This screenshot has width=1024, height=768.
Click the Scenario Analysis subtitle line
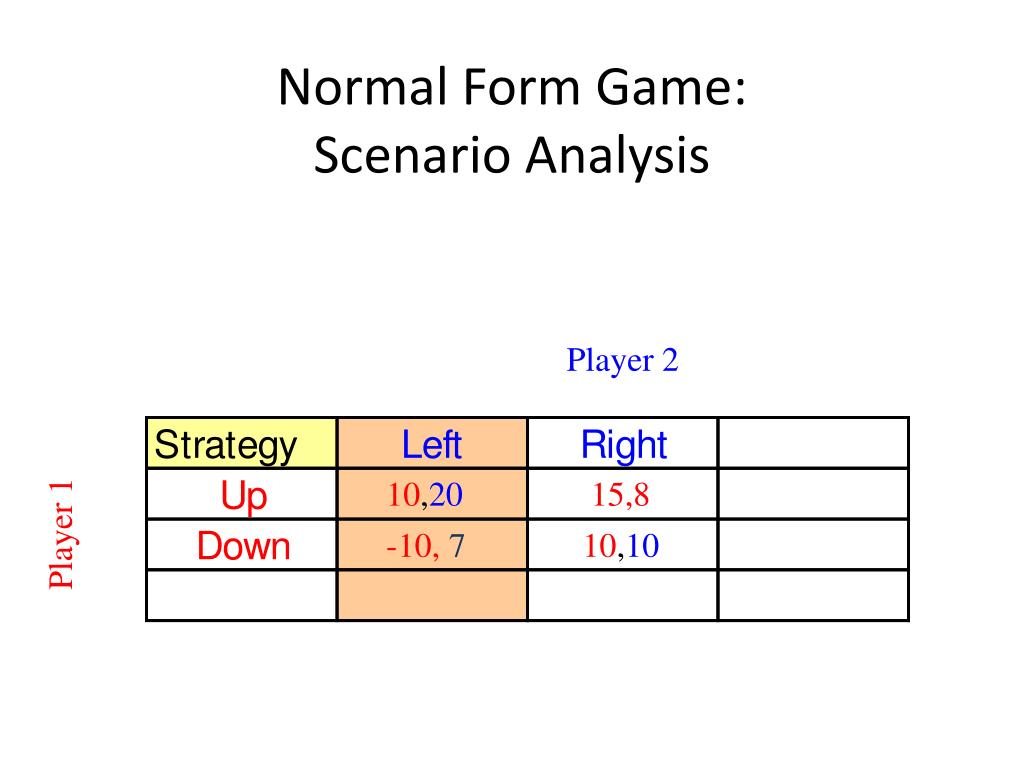[511, 155]
